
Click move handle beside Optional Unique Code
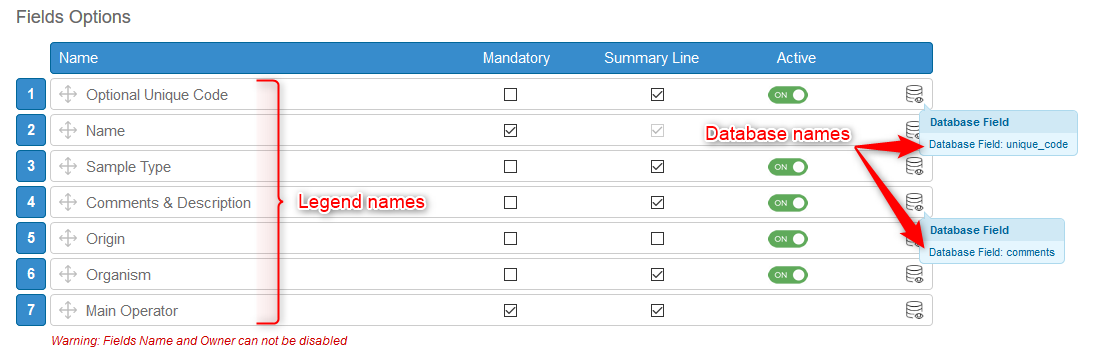(67, 95)
